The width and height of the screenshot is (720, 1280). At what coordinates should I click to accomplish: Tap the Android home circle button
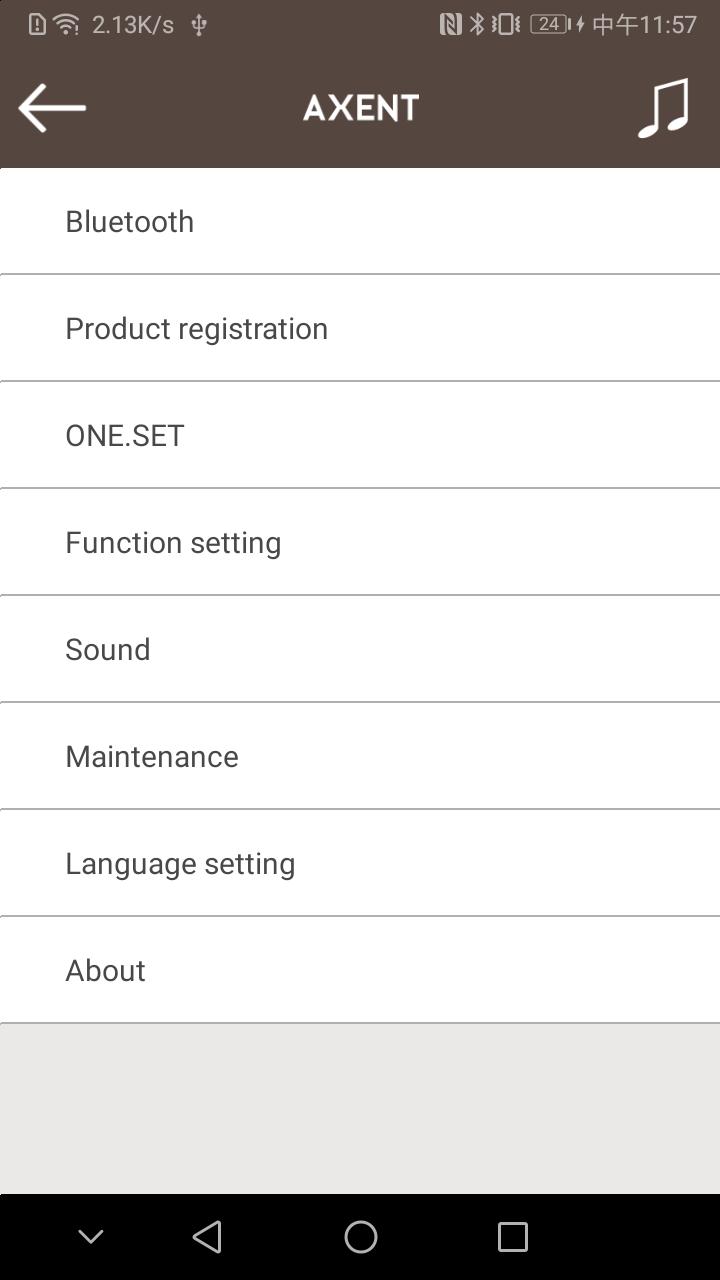(360, 1237)
